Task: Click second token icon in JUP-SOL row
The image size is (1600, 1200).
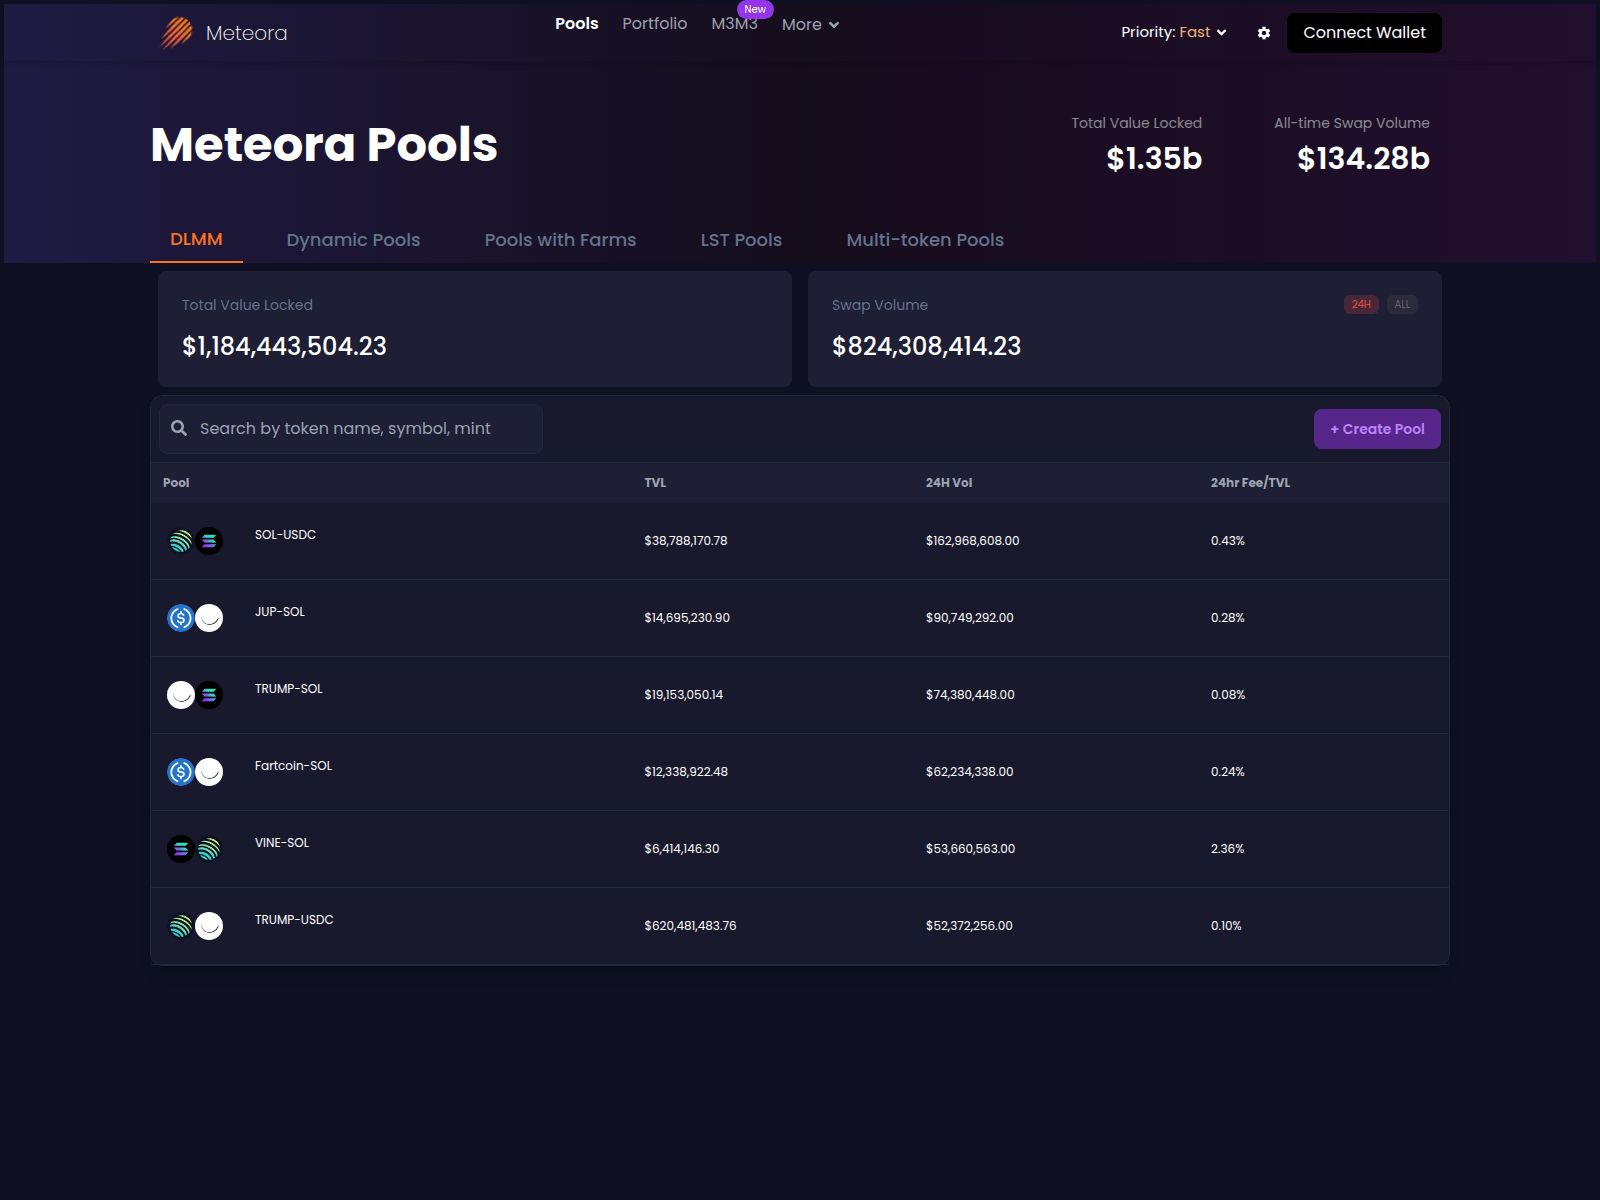Action: (x=209, y=618)
